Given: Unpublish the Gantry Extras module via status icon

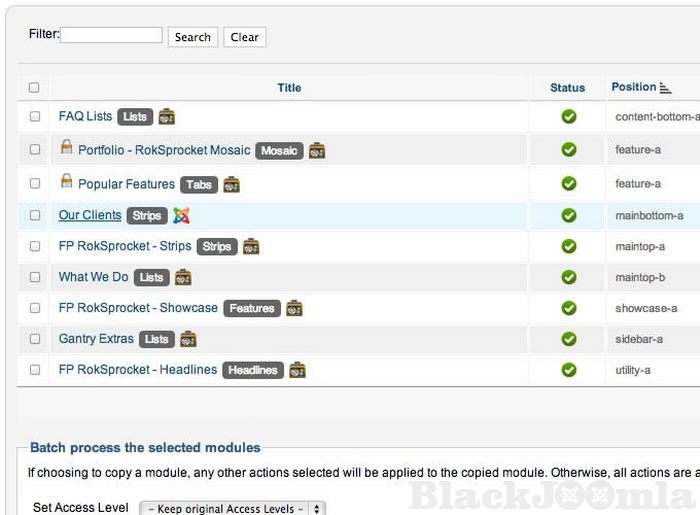Looking at the screenshot, I should 568,339.
